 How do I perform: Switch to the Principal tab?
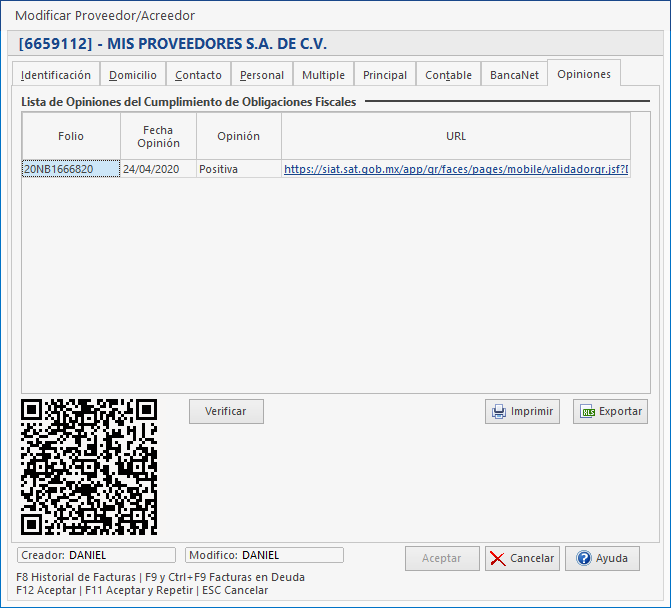pyautogui.click(x=385, y=75)
